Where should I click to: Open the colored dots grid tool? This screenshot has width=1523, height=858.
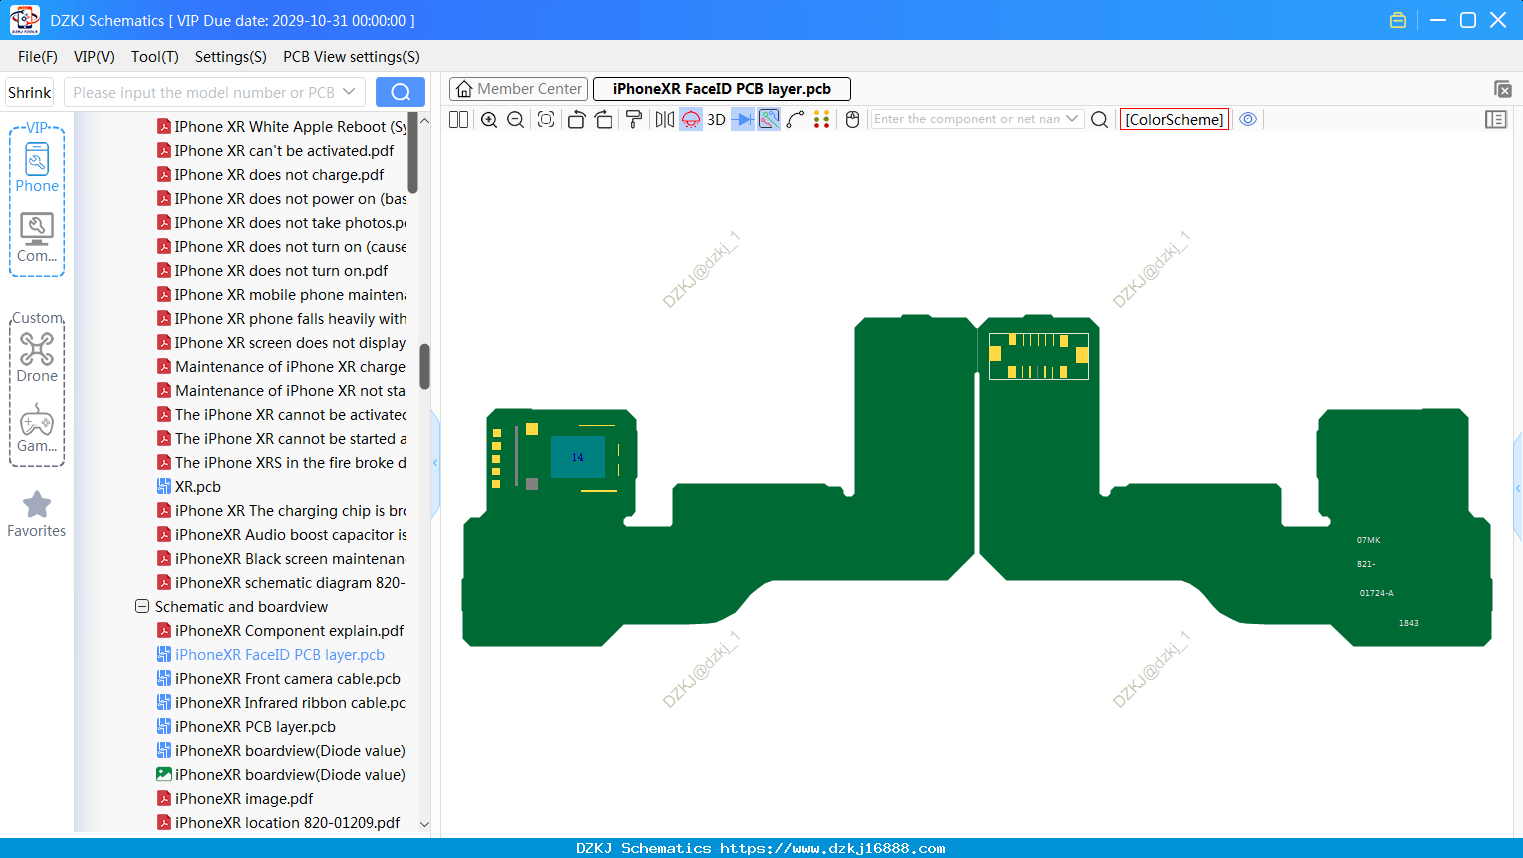821,119
